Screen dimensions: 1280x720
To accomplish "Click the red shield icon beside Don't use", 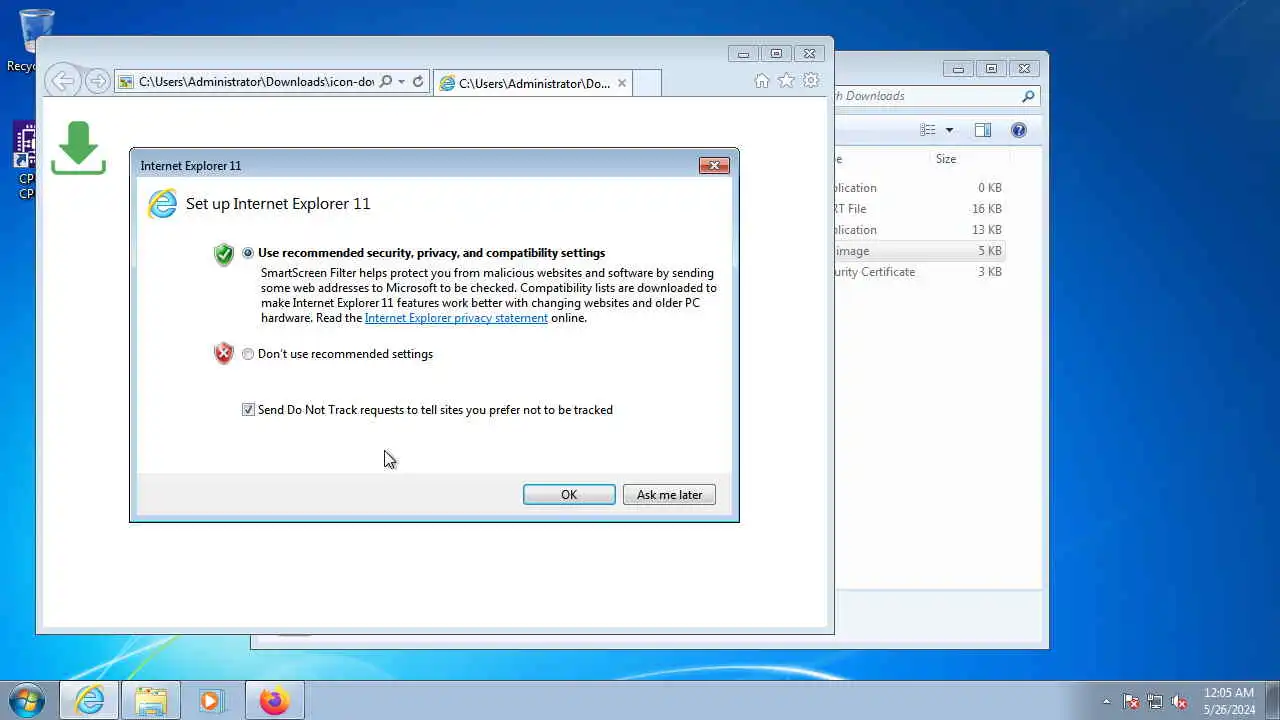I will [224, 353].
